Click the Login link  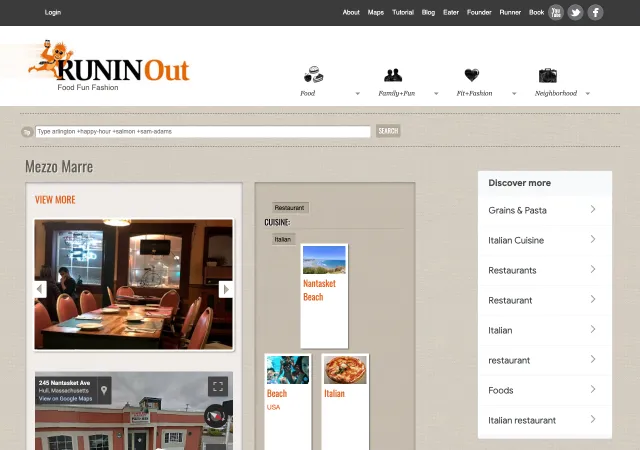53,13
